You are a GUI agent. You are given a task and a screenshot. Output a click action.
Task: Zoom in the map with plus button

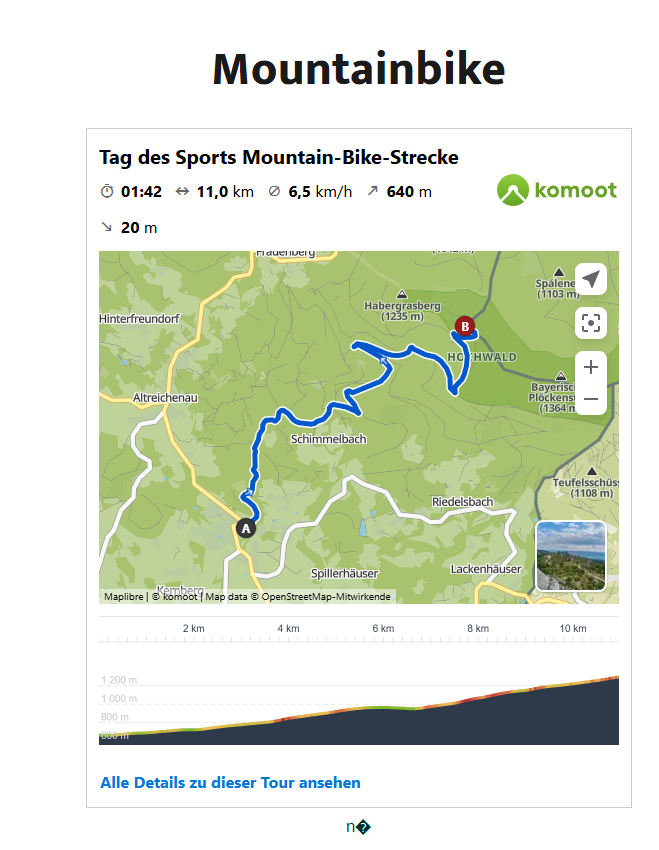591,367
